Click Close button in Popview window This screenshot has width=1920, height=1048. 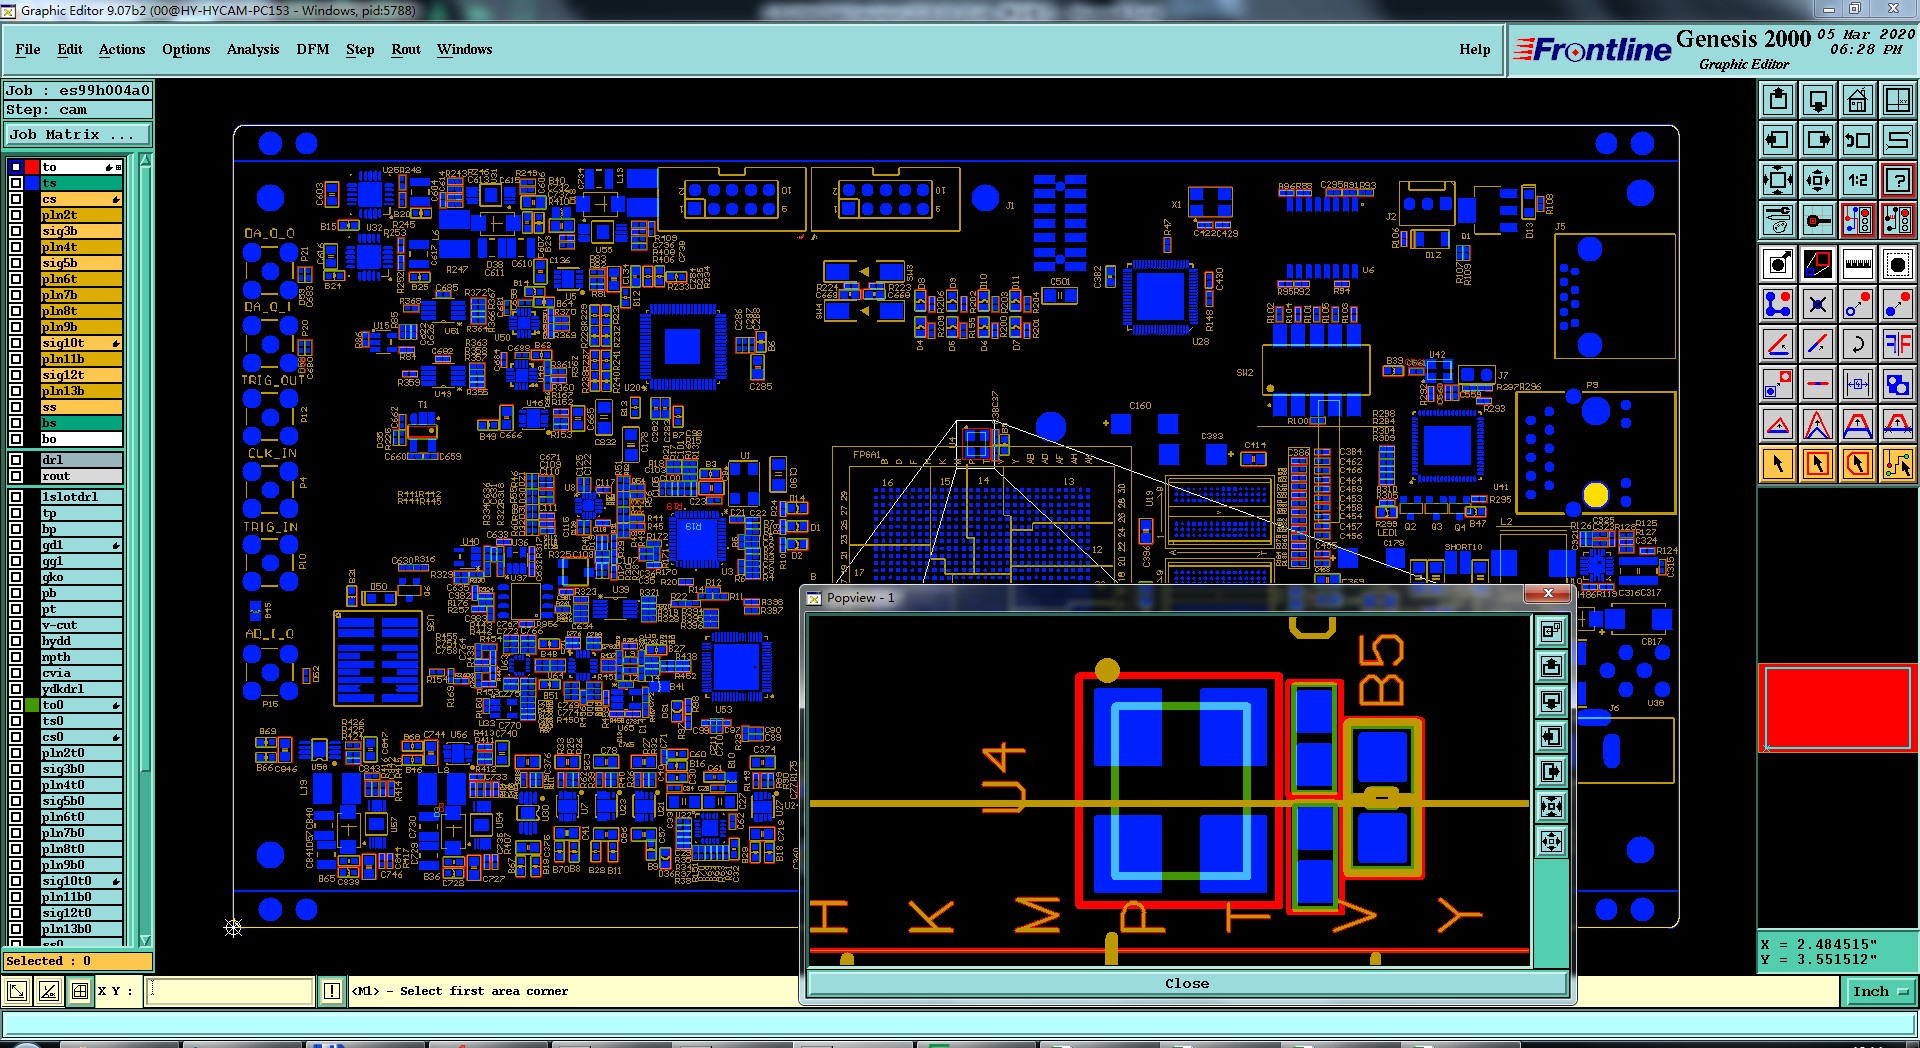click(1187, 984)
